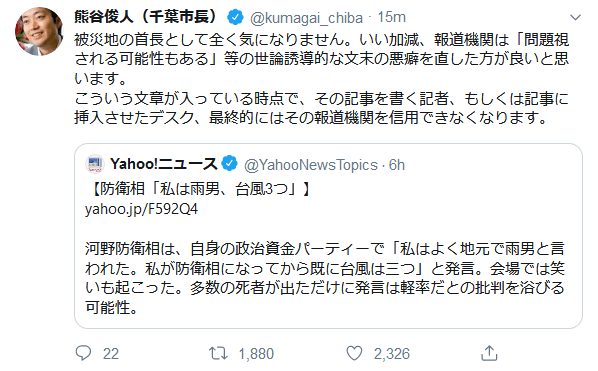Click the reply speech bubble icon
Image resolution: width=598 pixels, height=371 pixels.
coord(83,353)
